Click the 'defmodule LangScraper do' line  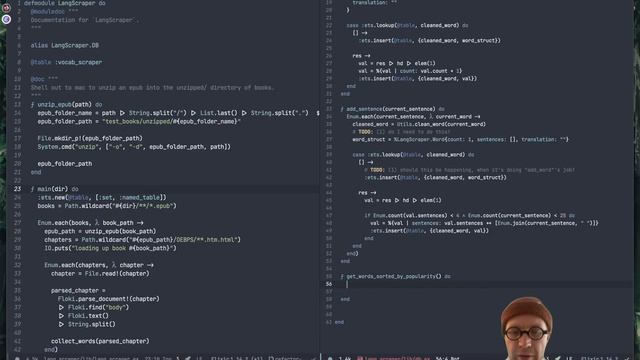point(64,3)
